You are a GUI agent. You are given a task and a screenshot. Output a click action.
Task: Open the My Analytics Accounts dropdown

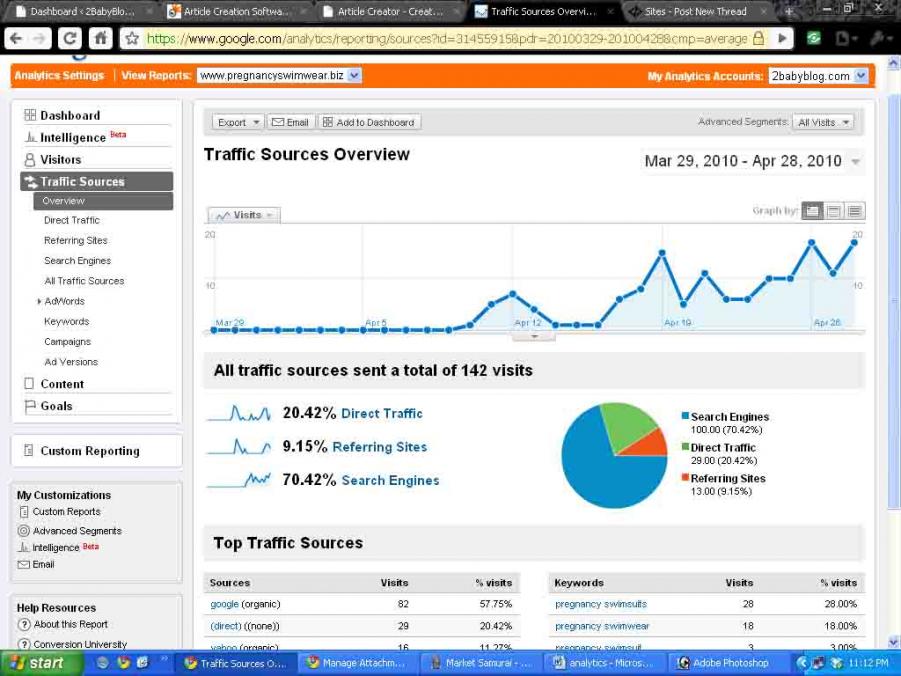[818, 76]
